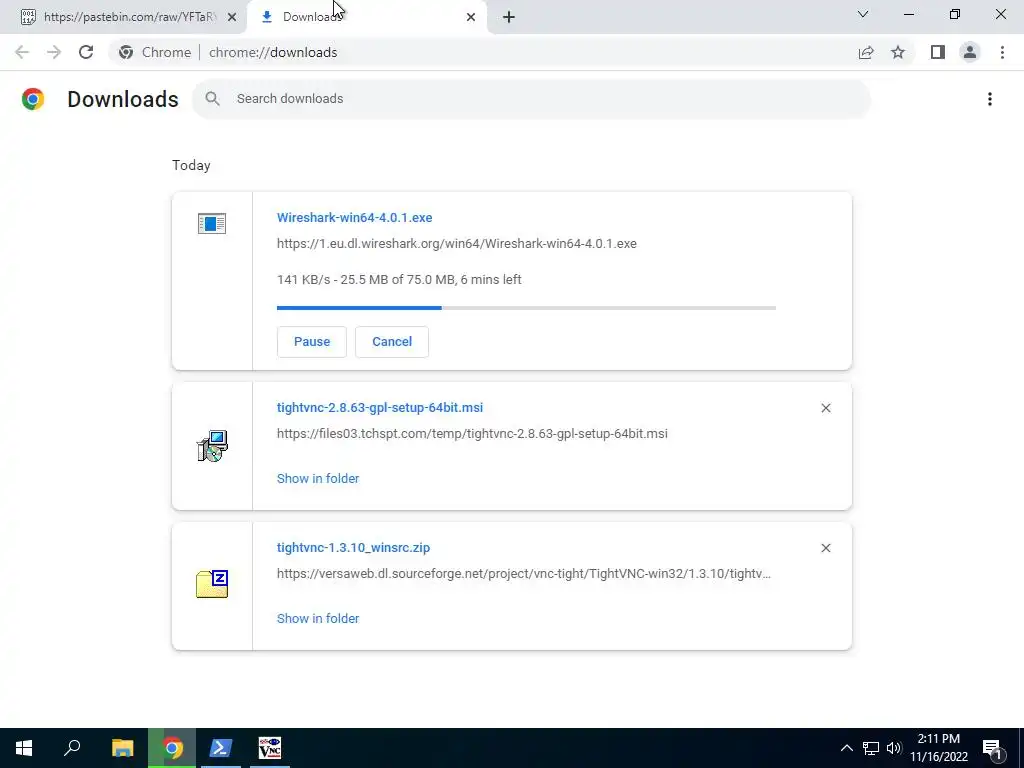Open Windows taskbar search

(72, 748)
